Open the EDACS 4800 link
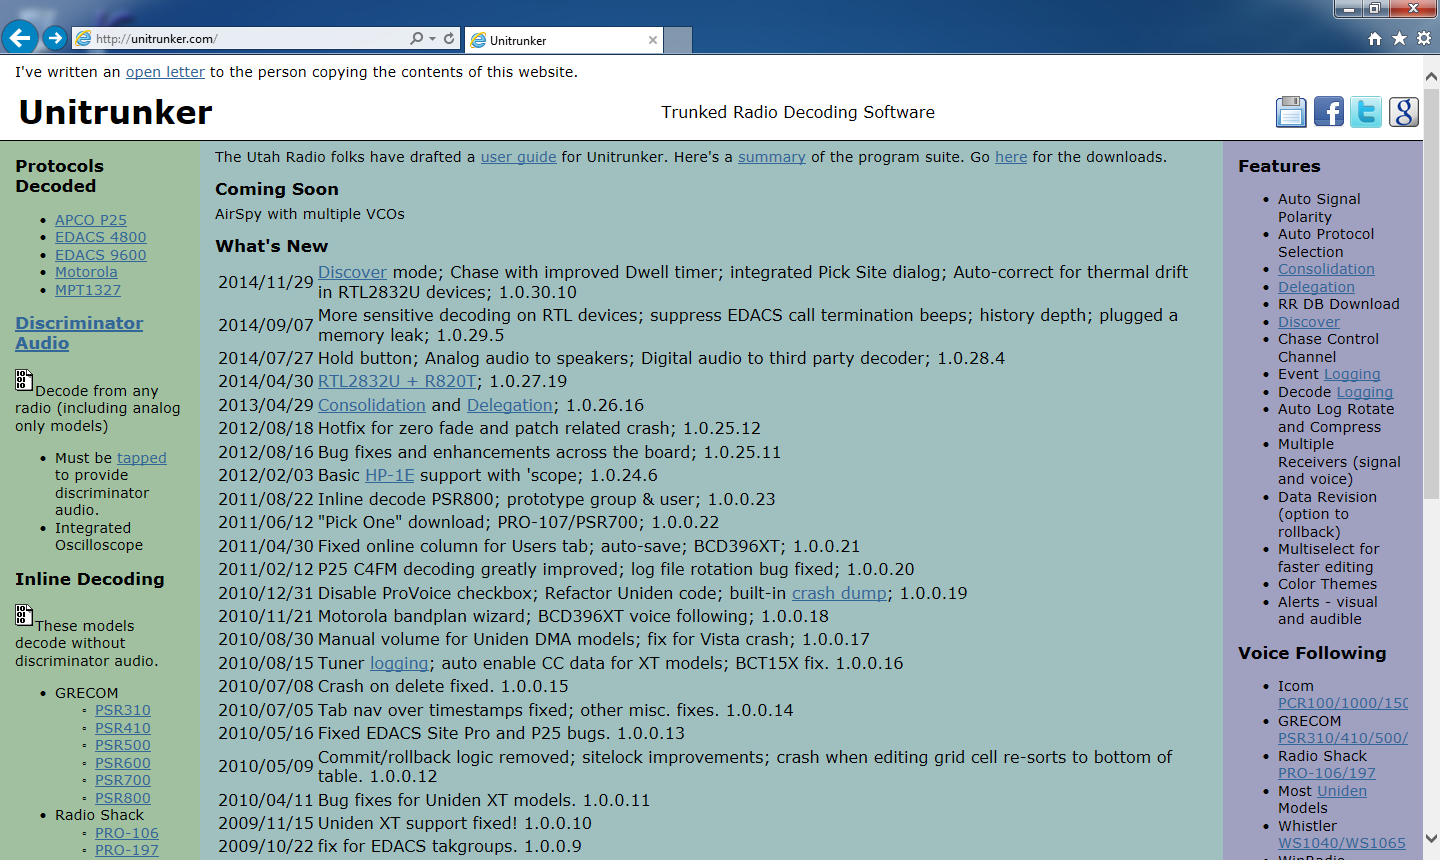The width and height of the screenshot is (1440, 860). pos(101,237)
